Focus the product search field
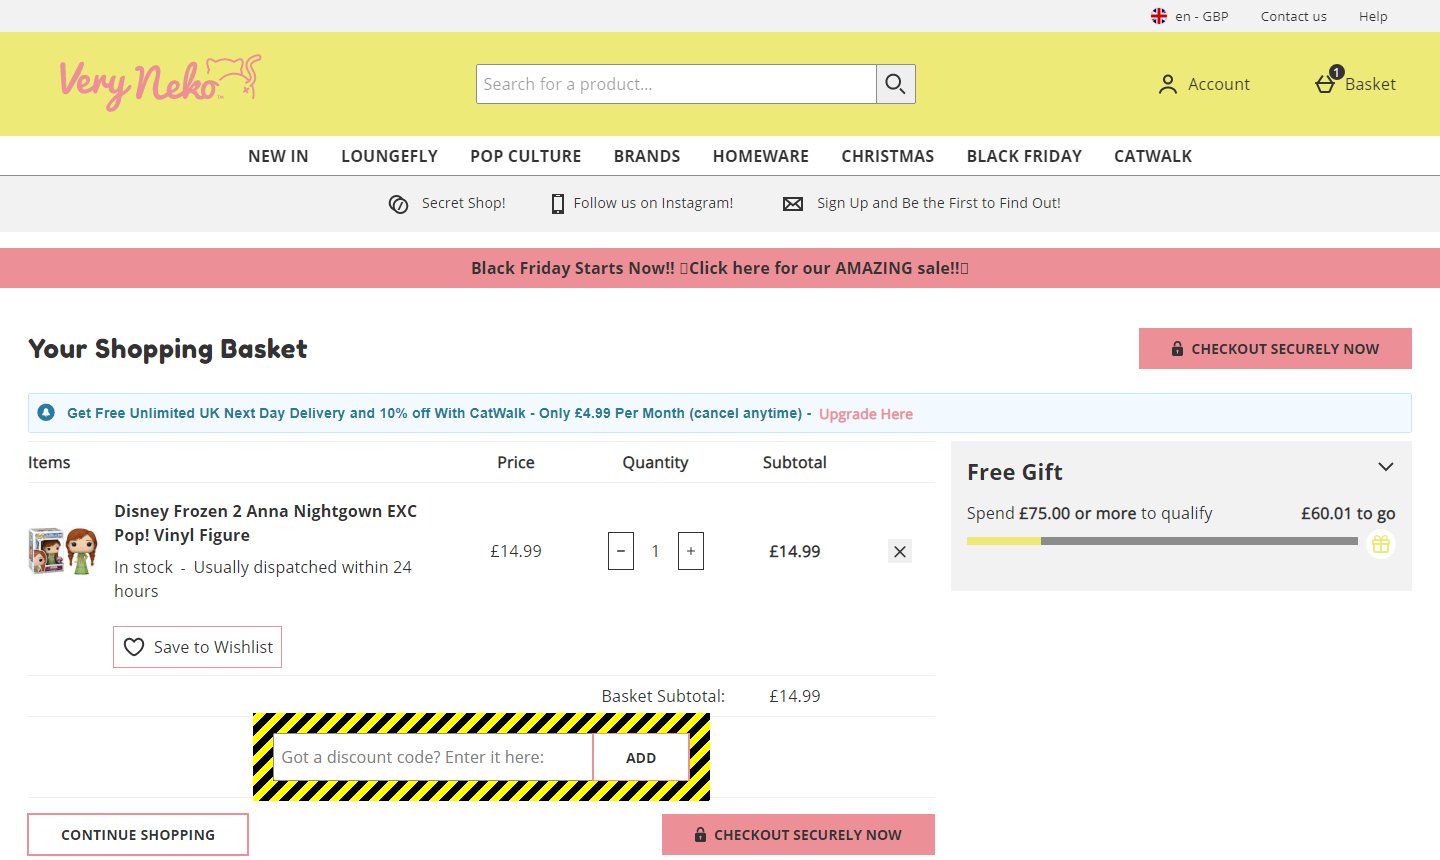The image size is (1440, 860). point(676,84)
